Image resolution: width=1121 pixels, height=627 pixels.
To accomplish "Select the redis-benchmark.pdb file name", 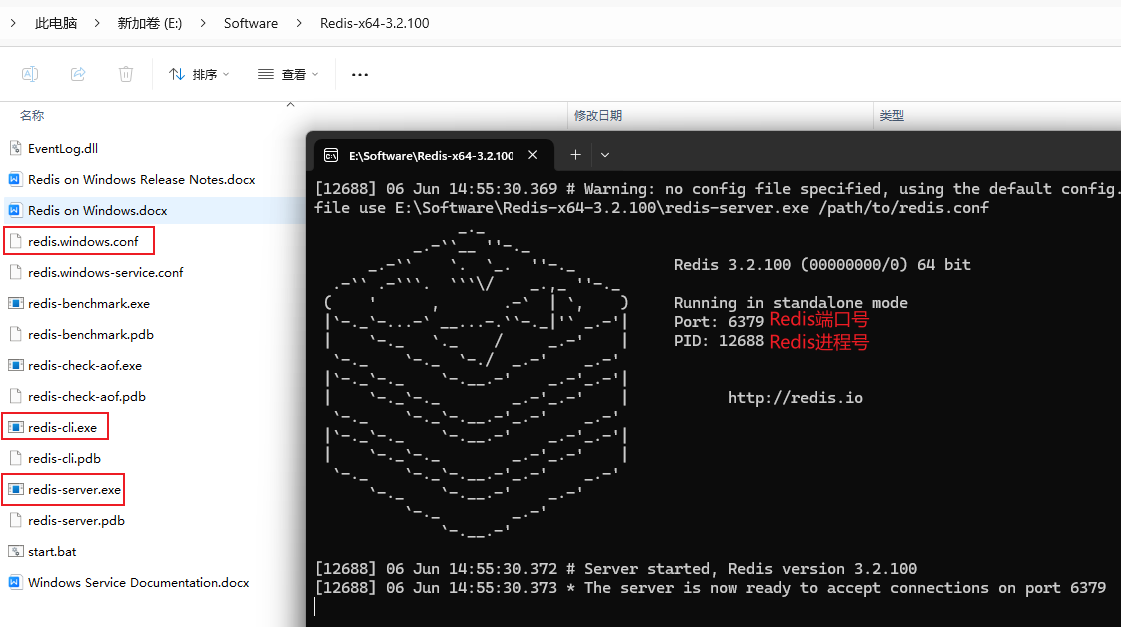I will tap(91, 334).
